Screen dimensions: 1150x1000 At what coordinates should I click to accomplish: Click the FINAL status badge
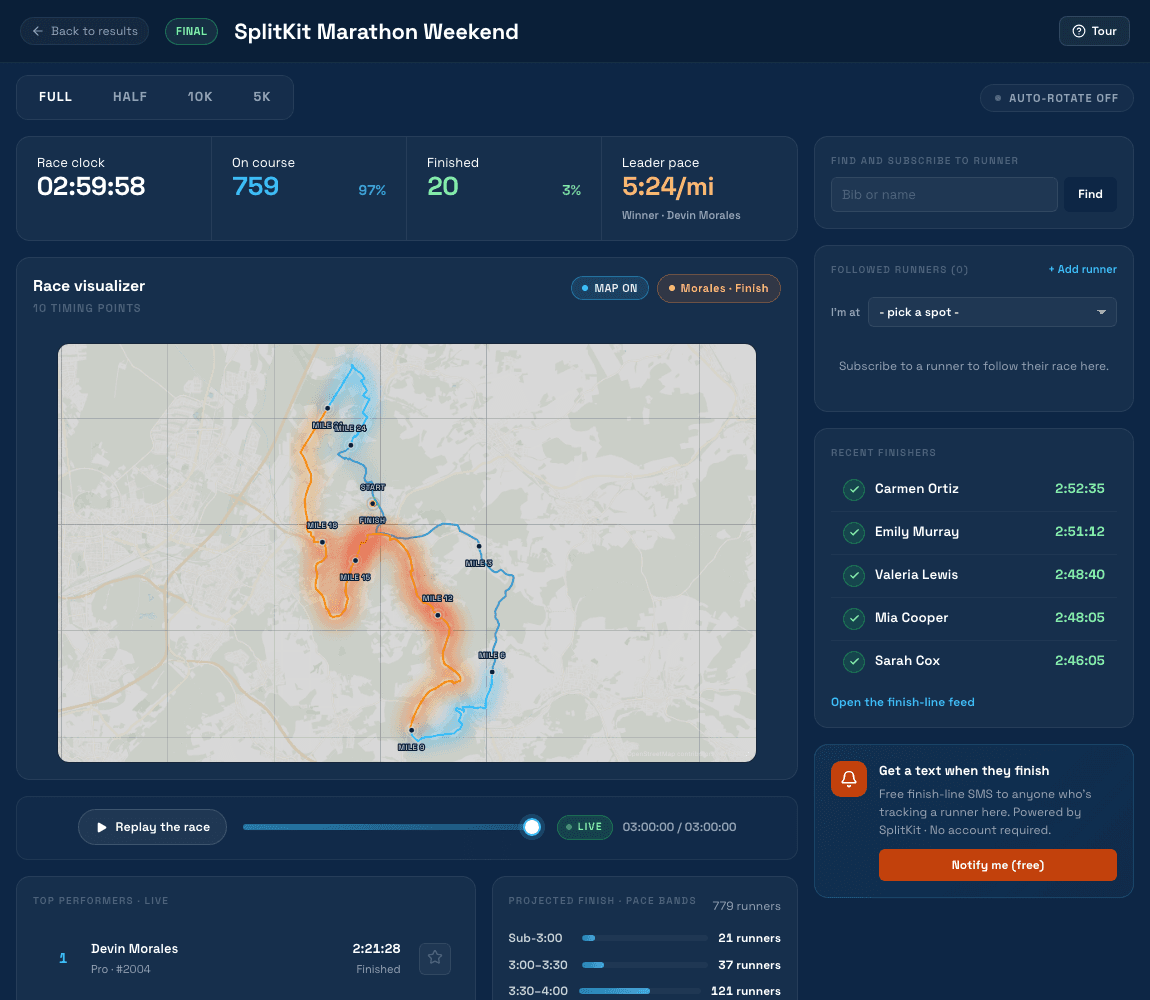pos(191,31)
